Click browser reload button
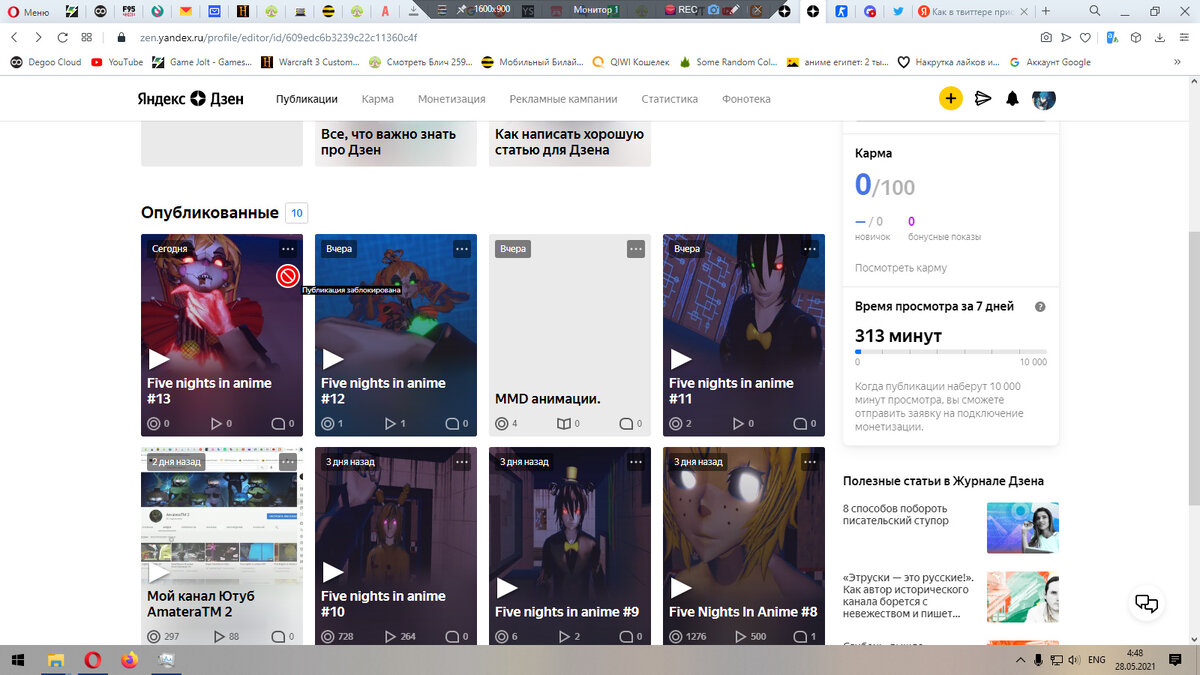This screenshot has height=675, width=1200. (x=62, y=37)
